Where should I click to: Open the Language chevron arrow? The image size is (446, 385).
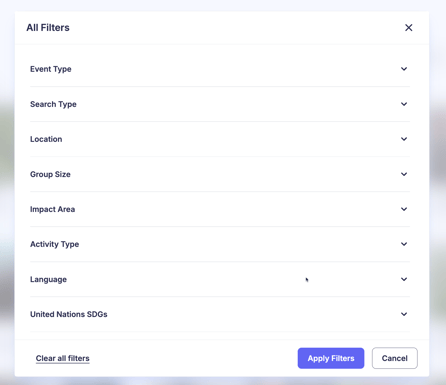[x=404, y=279]
